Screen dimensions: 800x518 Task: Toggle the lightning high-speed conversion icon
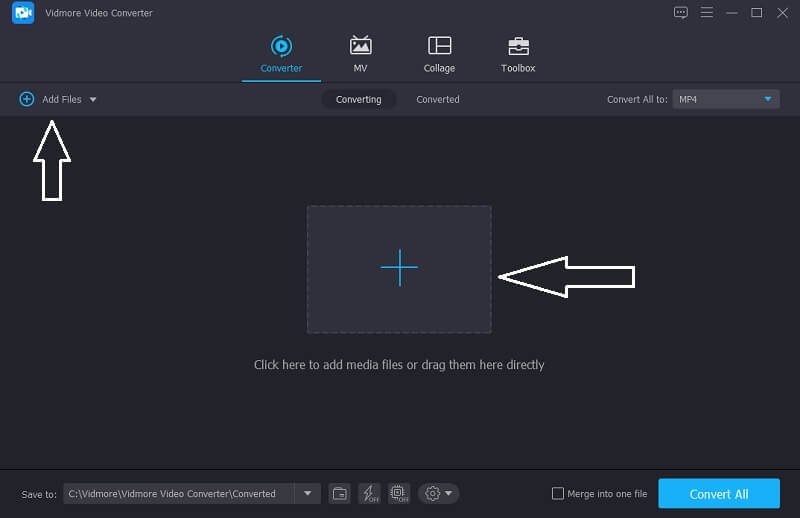(369, 493)
